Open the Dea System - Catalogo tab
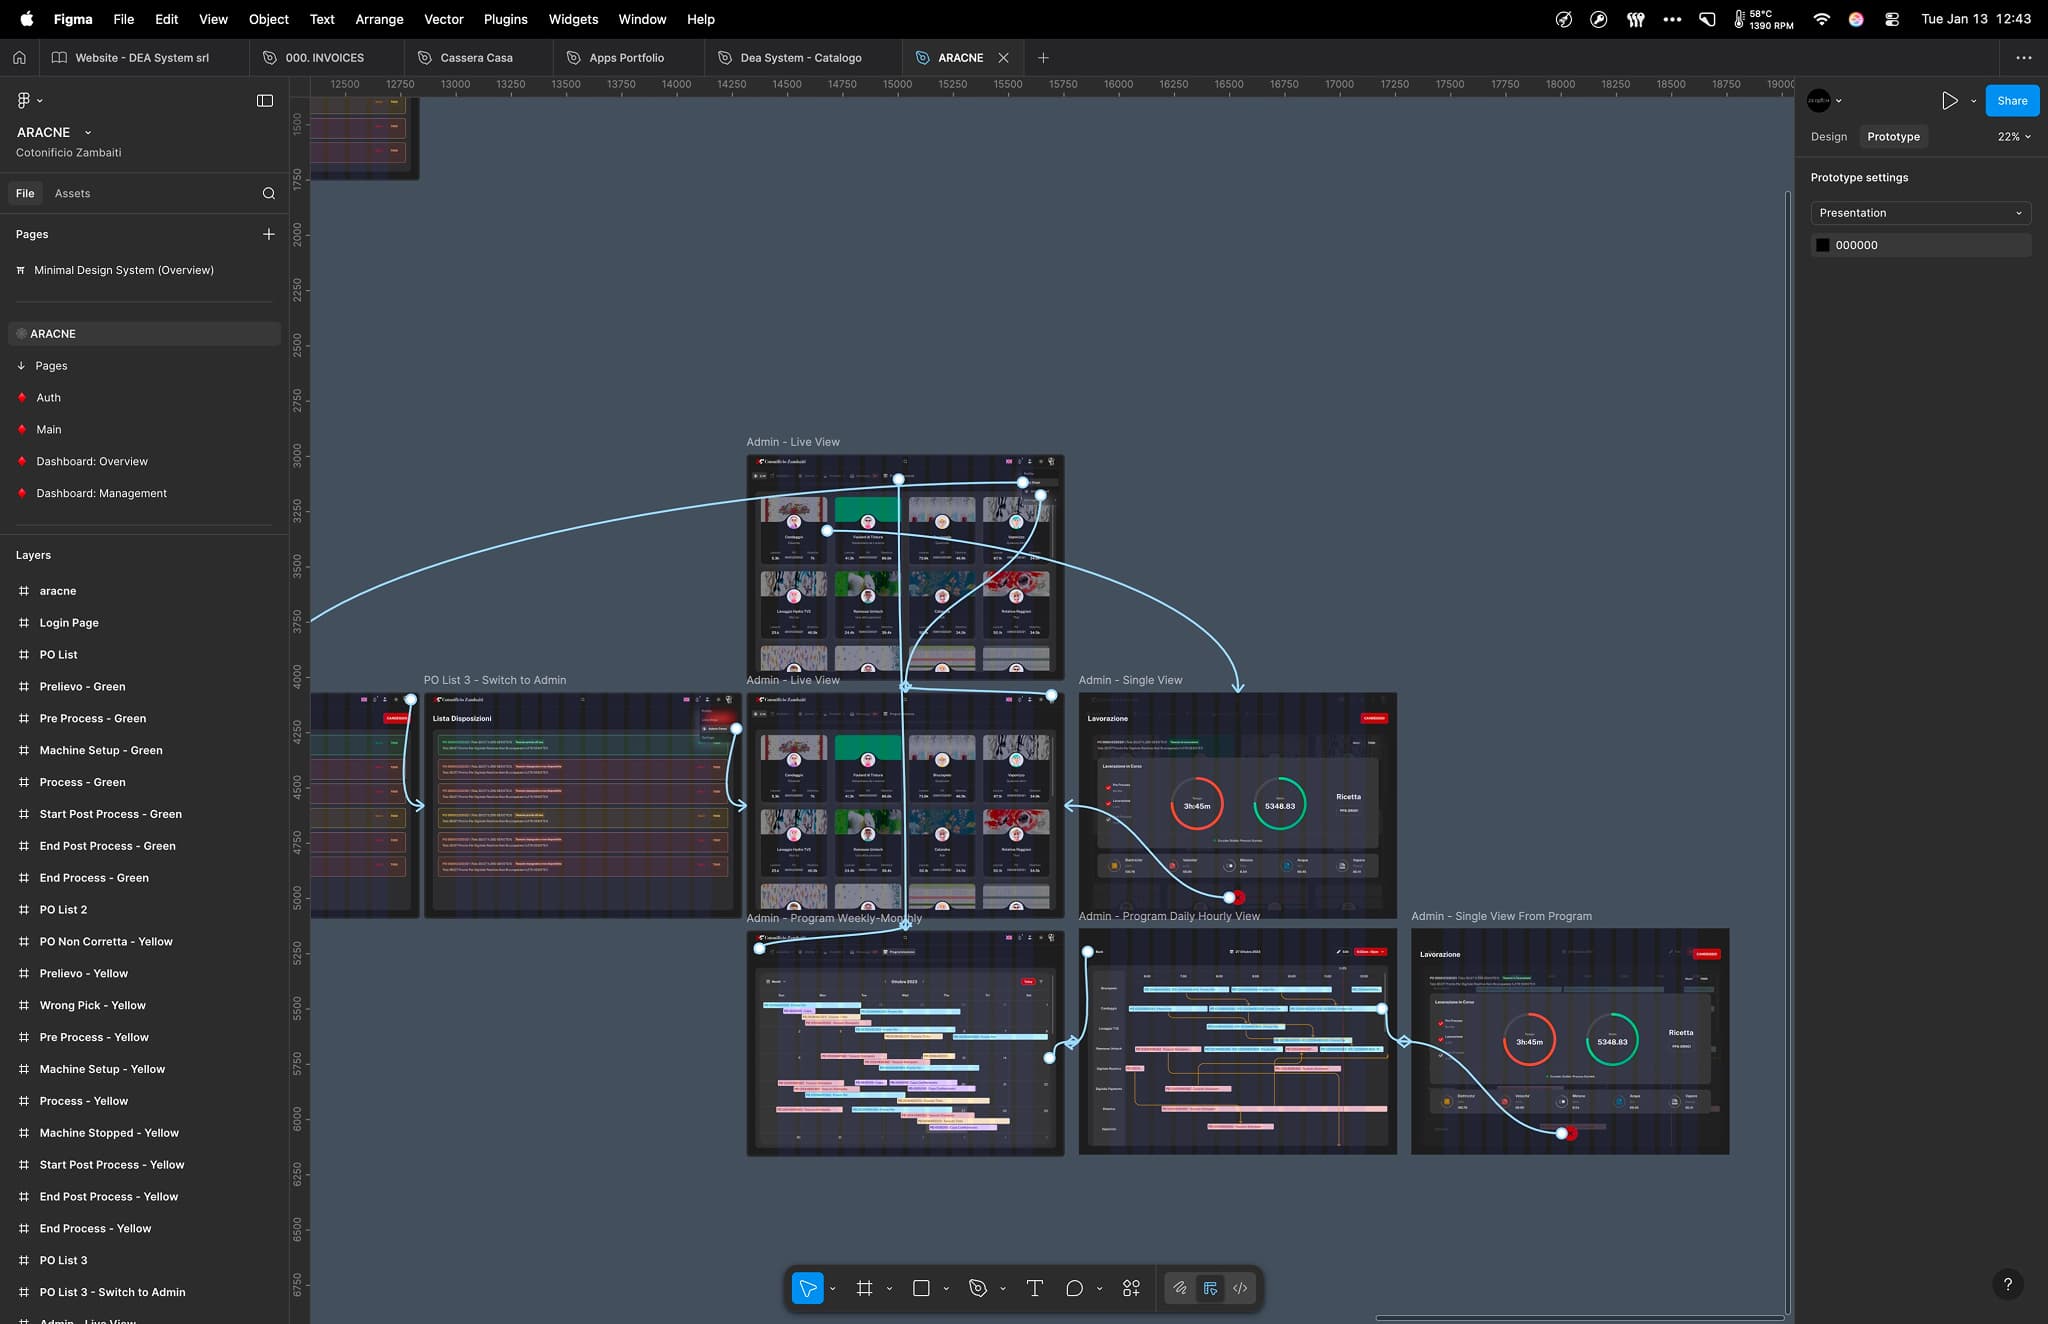2048x1324 pixels. pyautogui.click(x=802, y=58)
